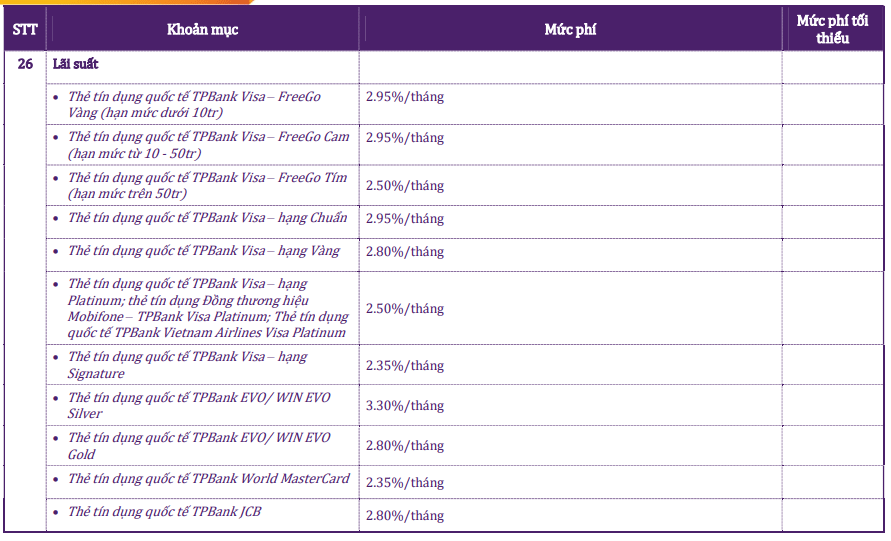Viewport: 891px width, 541px height.
Task: Select the EVO/ WIN EVO Gold entry
Action: (x=198, y=446)
